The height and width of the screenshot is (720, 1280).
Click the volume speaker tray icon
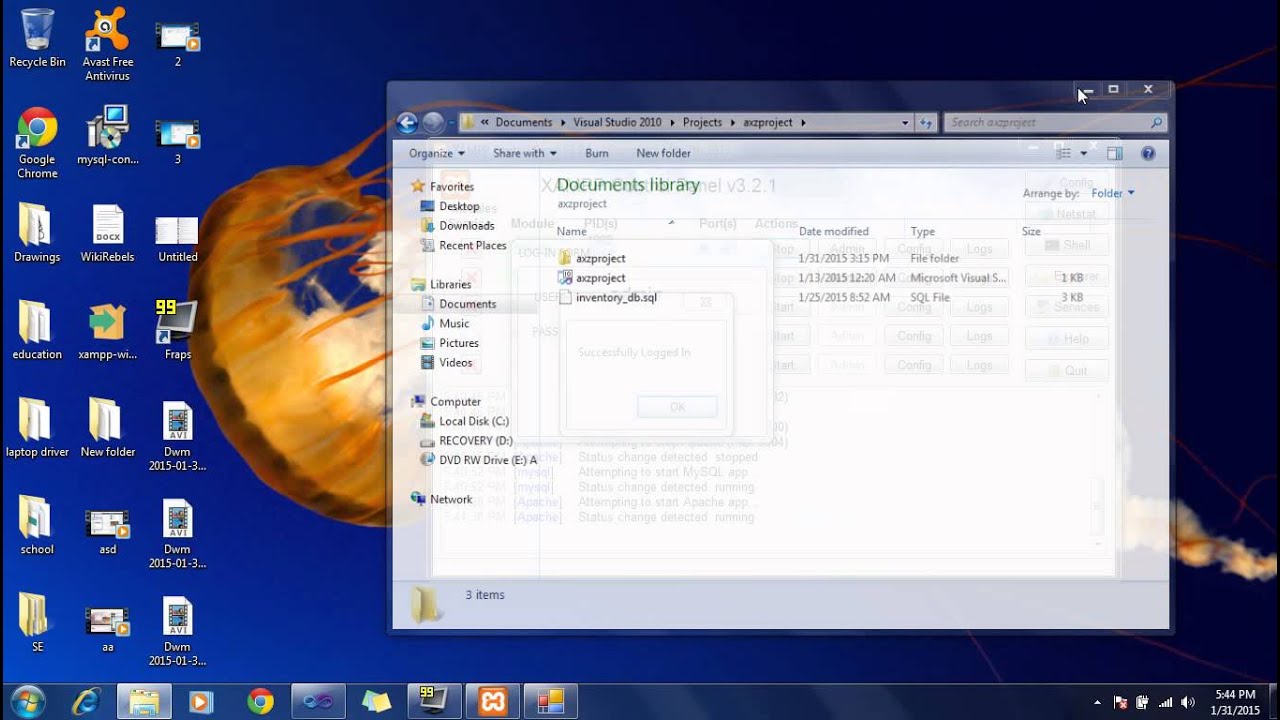(1188, 702)
